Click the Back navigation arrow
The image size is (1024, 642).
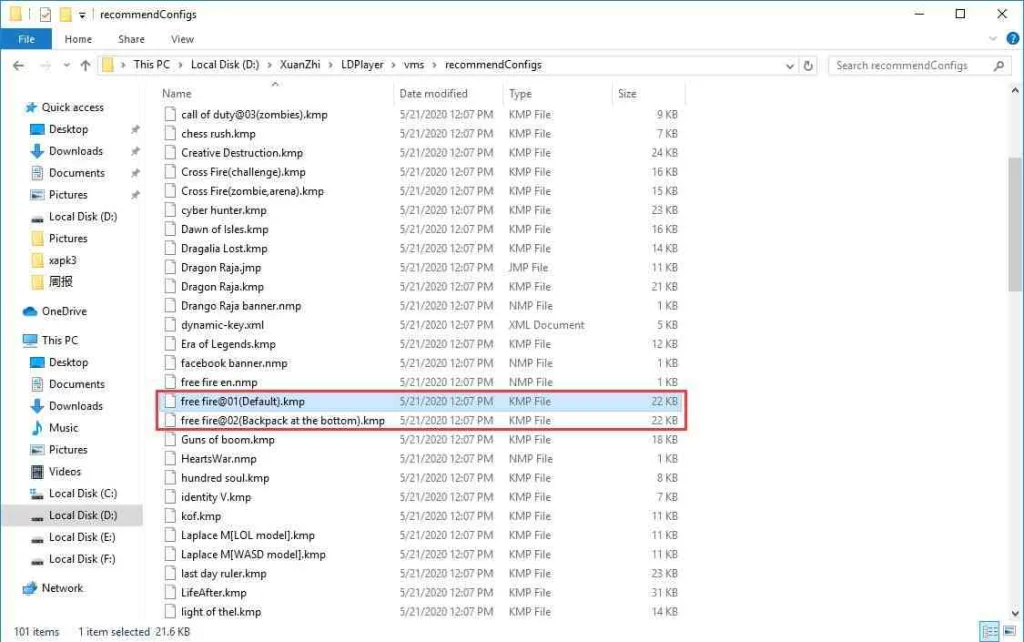(18, 65)
